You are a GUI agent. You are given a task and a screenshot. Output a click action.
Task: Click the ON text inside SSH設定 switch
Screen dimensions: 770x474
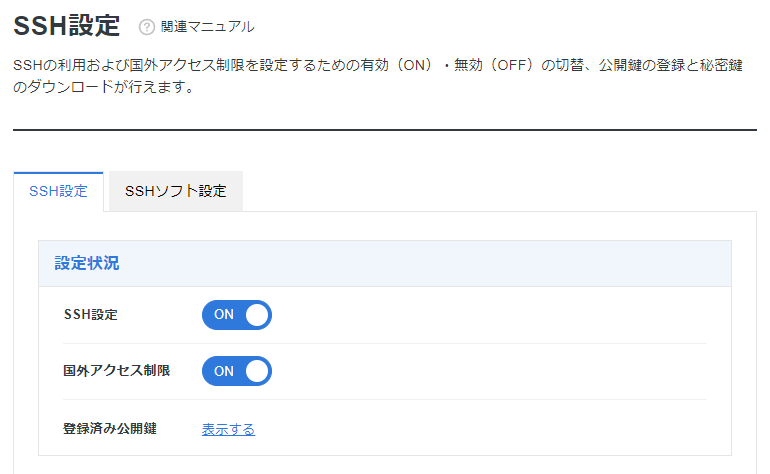[224, 314]
